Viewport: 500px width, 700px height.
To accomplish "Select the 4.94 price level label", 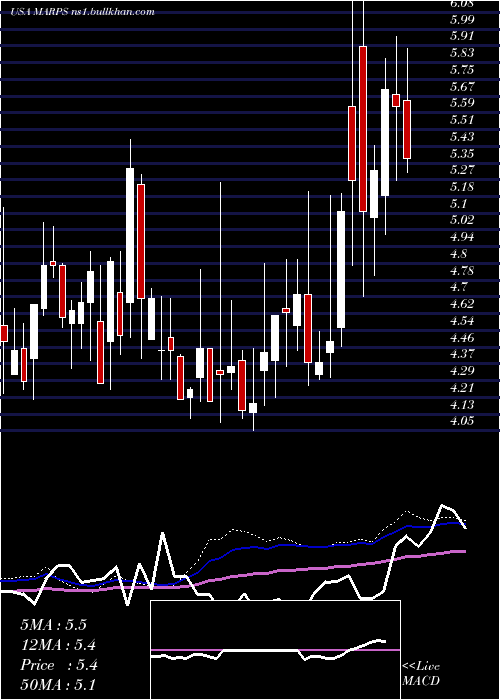I will pos(463,237).
